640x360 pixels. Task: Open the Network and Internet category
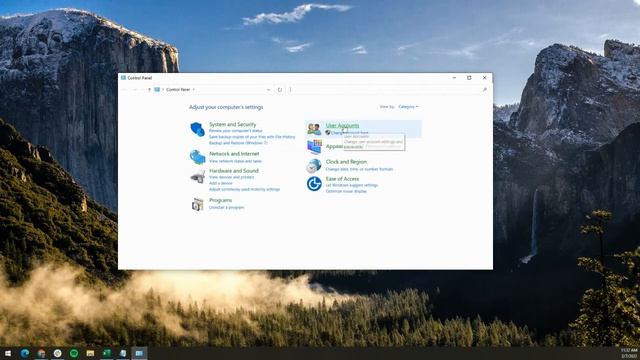pos(234,153)
